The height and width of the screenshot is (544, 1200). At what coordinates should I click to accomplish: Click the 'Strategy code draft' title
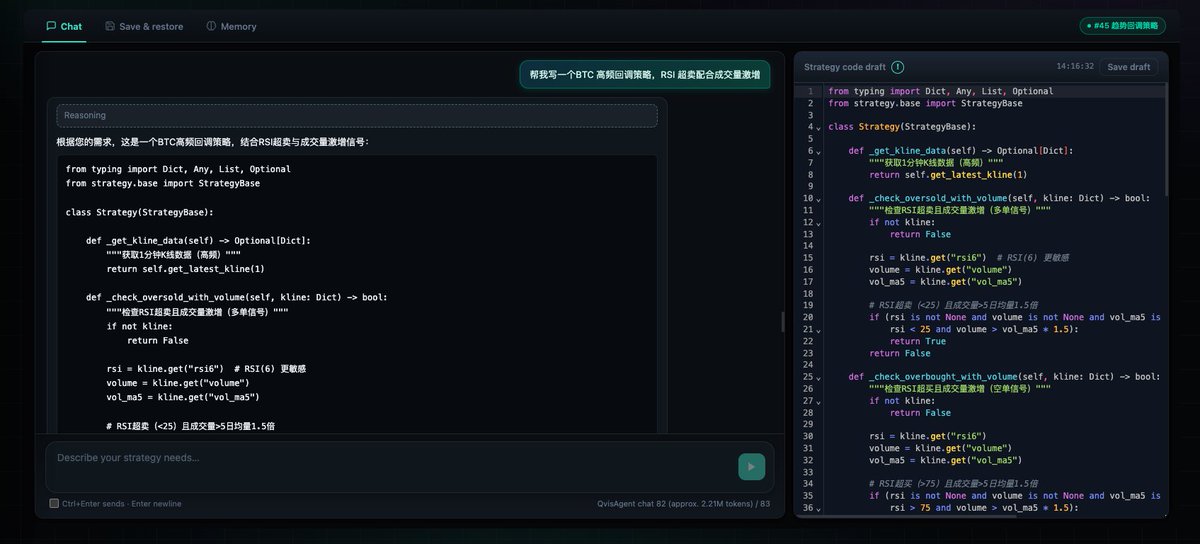845,67
